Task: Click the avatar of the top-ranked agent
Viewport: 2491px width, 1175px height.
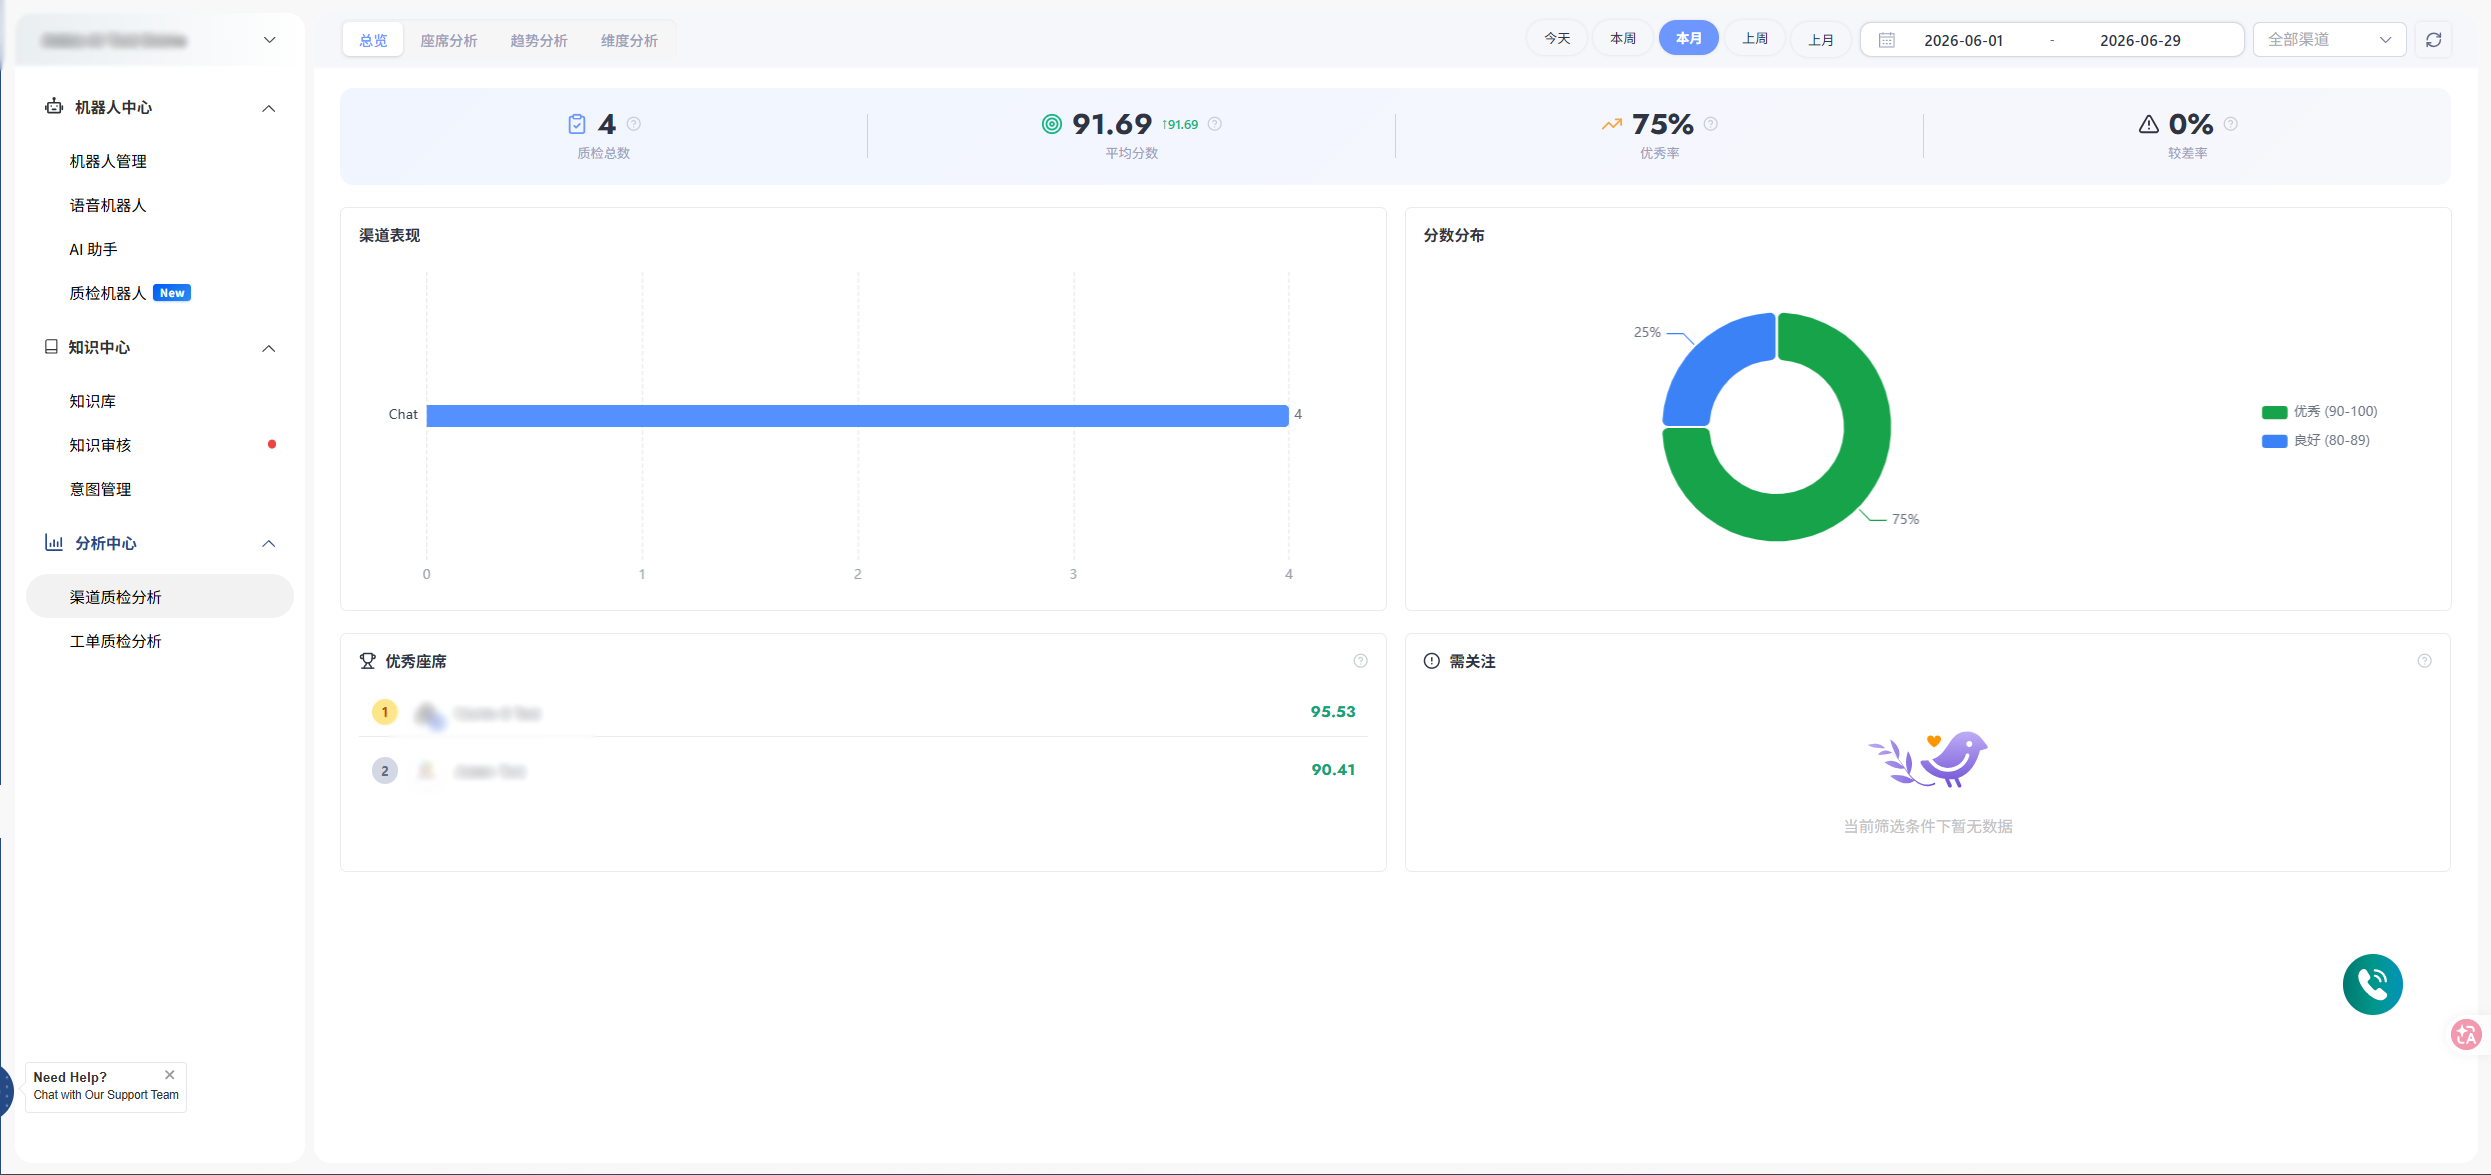Action: click(429, 714)
